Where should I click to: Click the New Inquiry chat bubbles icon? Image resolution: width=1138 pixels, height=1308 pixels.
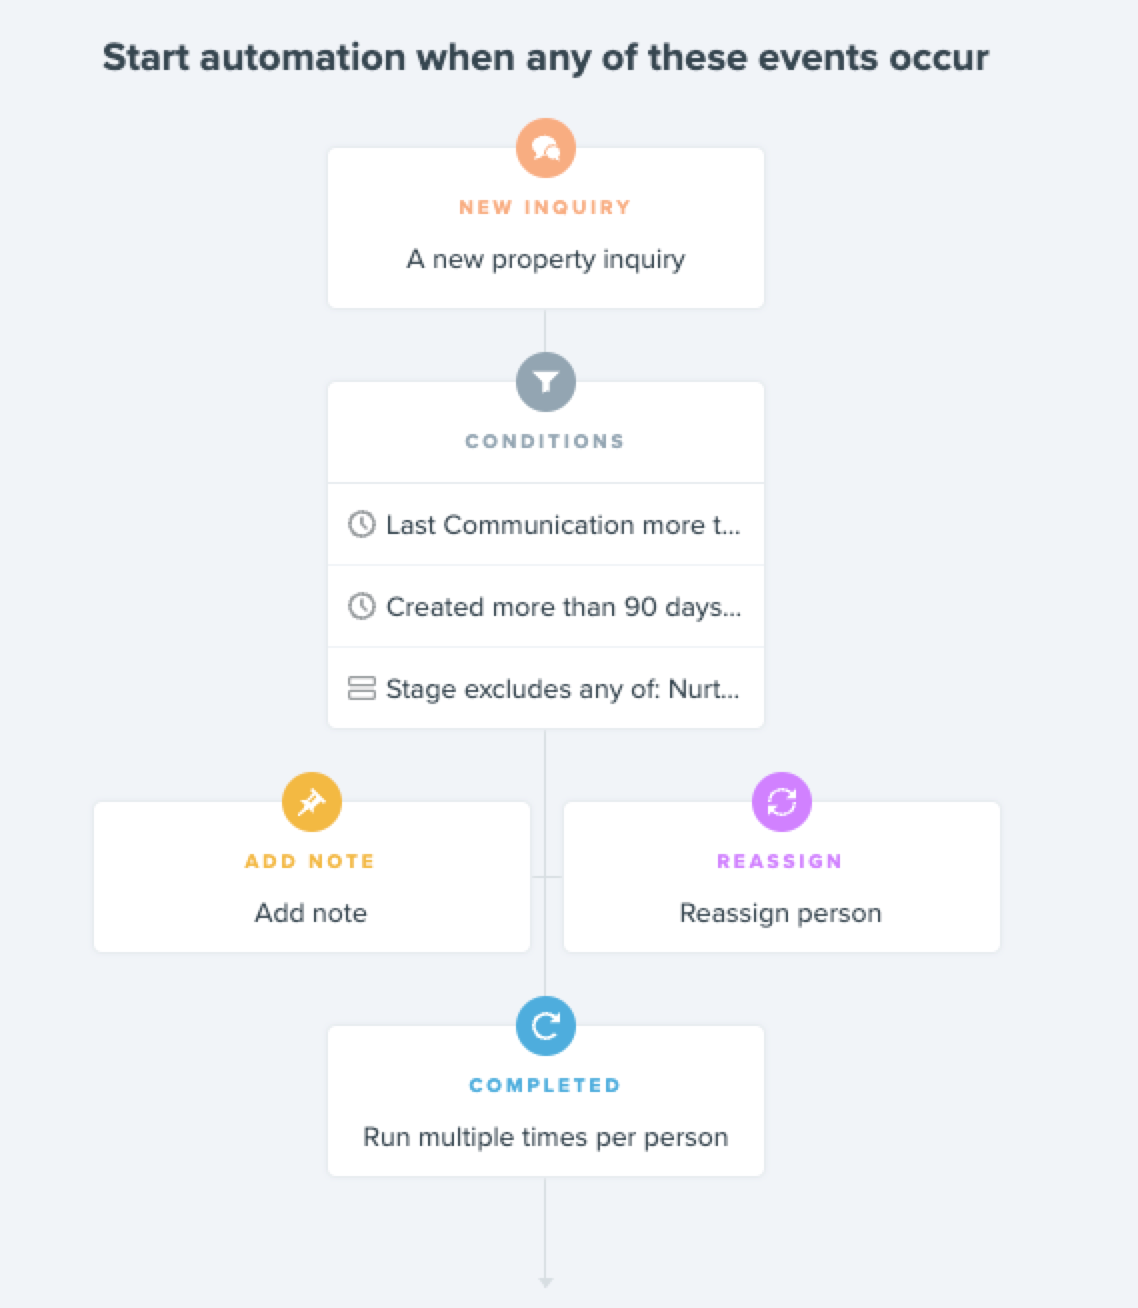point(545,148)
